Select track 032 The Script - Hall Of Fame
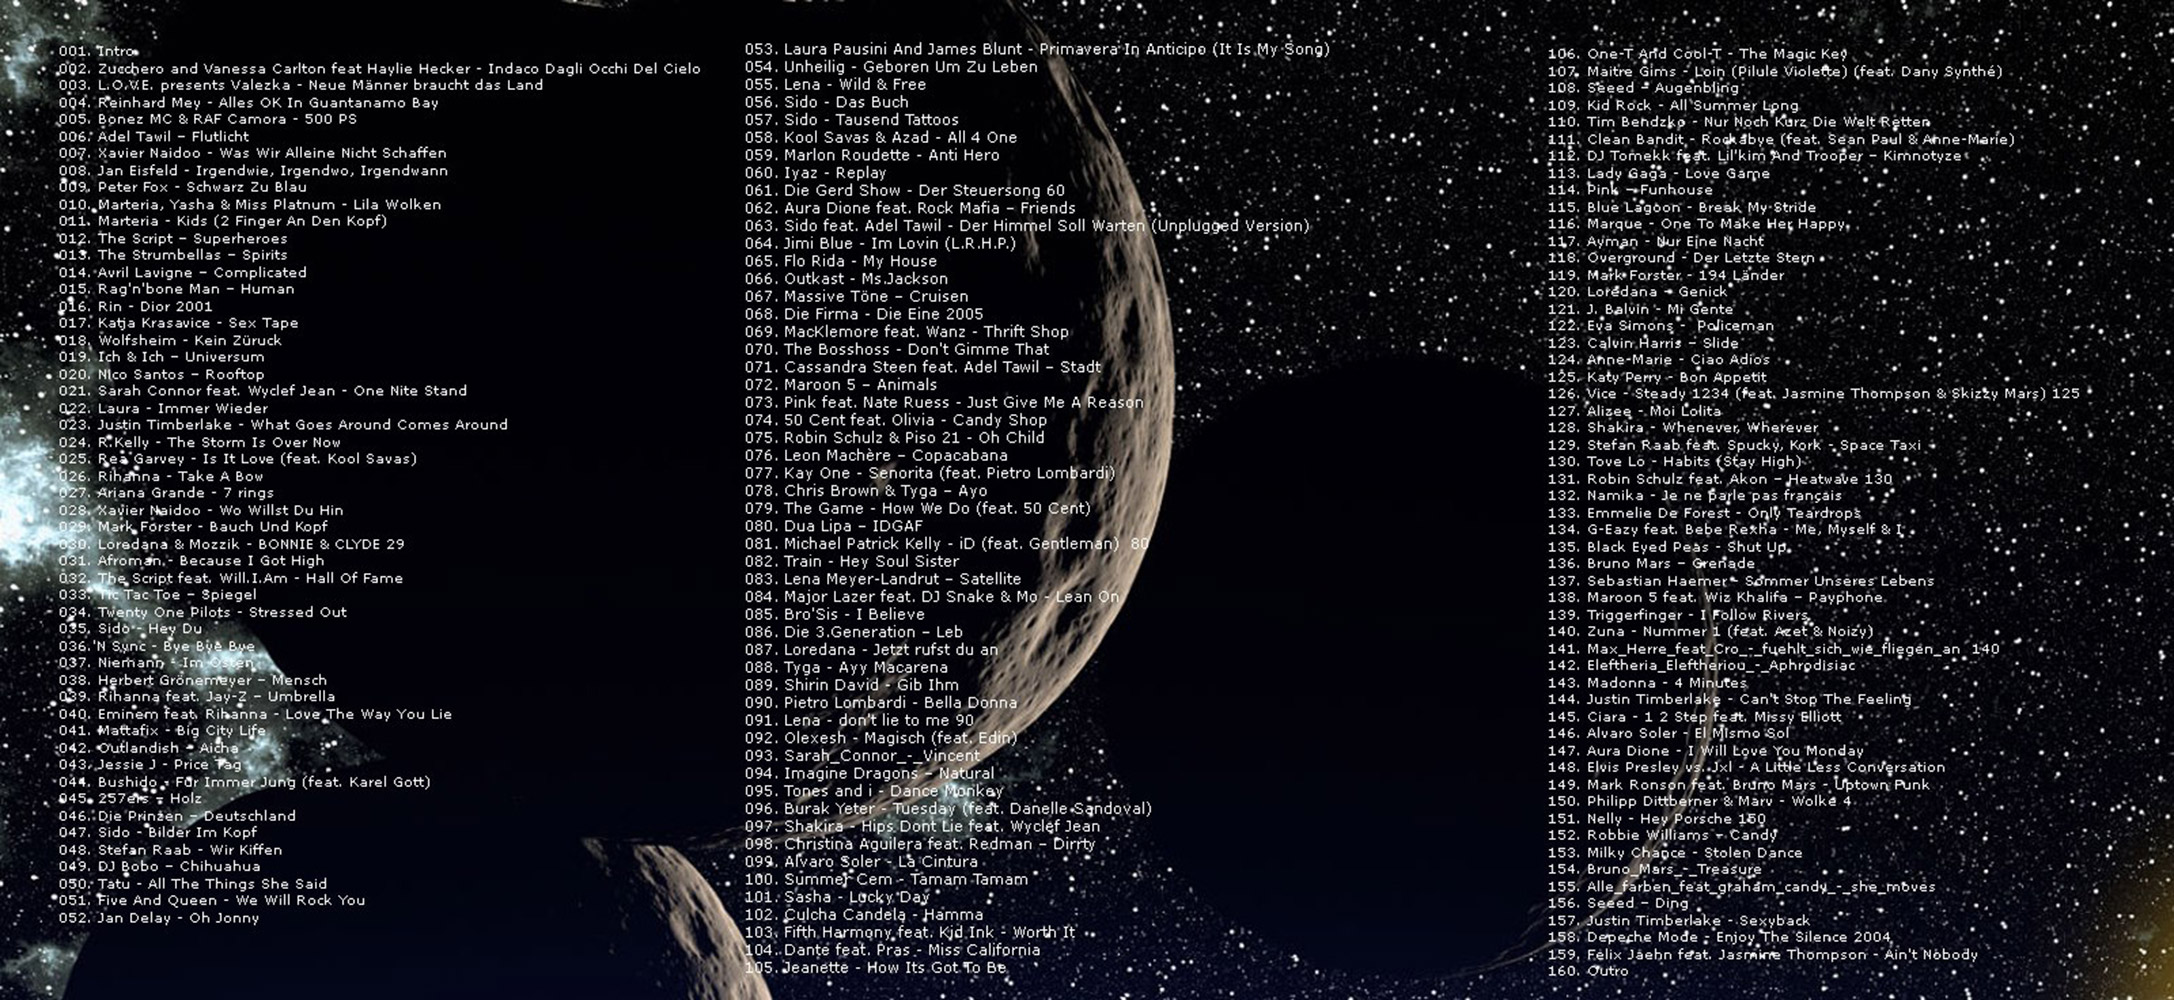This screenshot has height=1000, width=2174. (230, 578)
